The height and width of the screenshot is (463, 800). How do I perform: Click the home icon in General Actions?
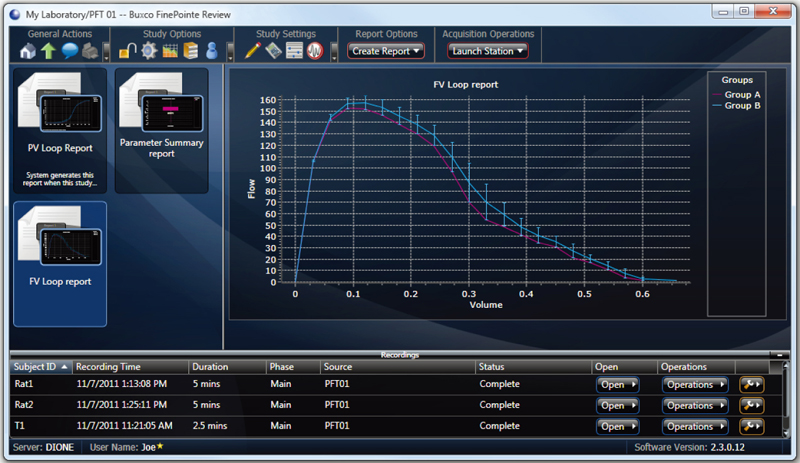(x=27, y=51)
